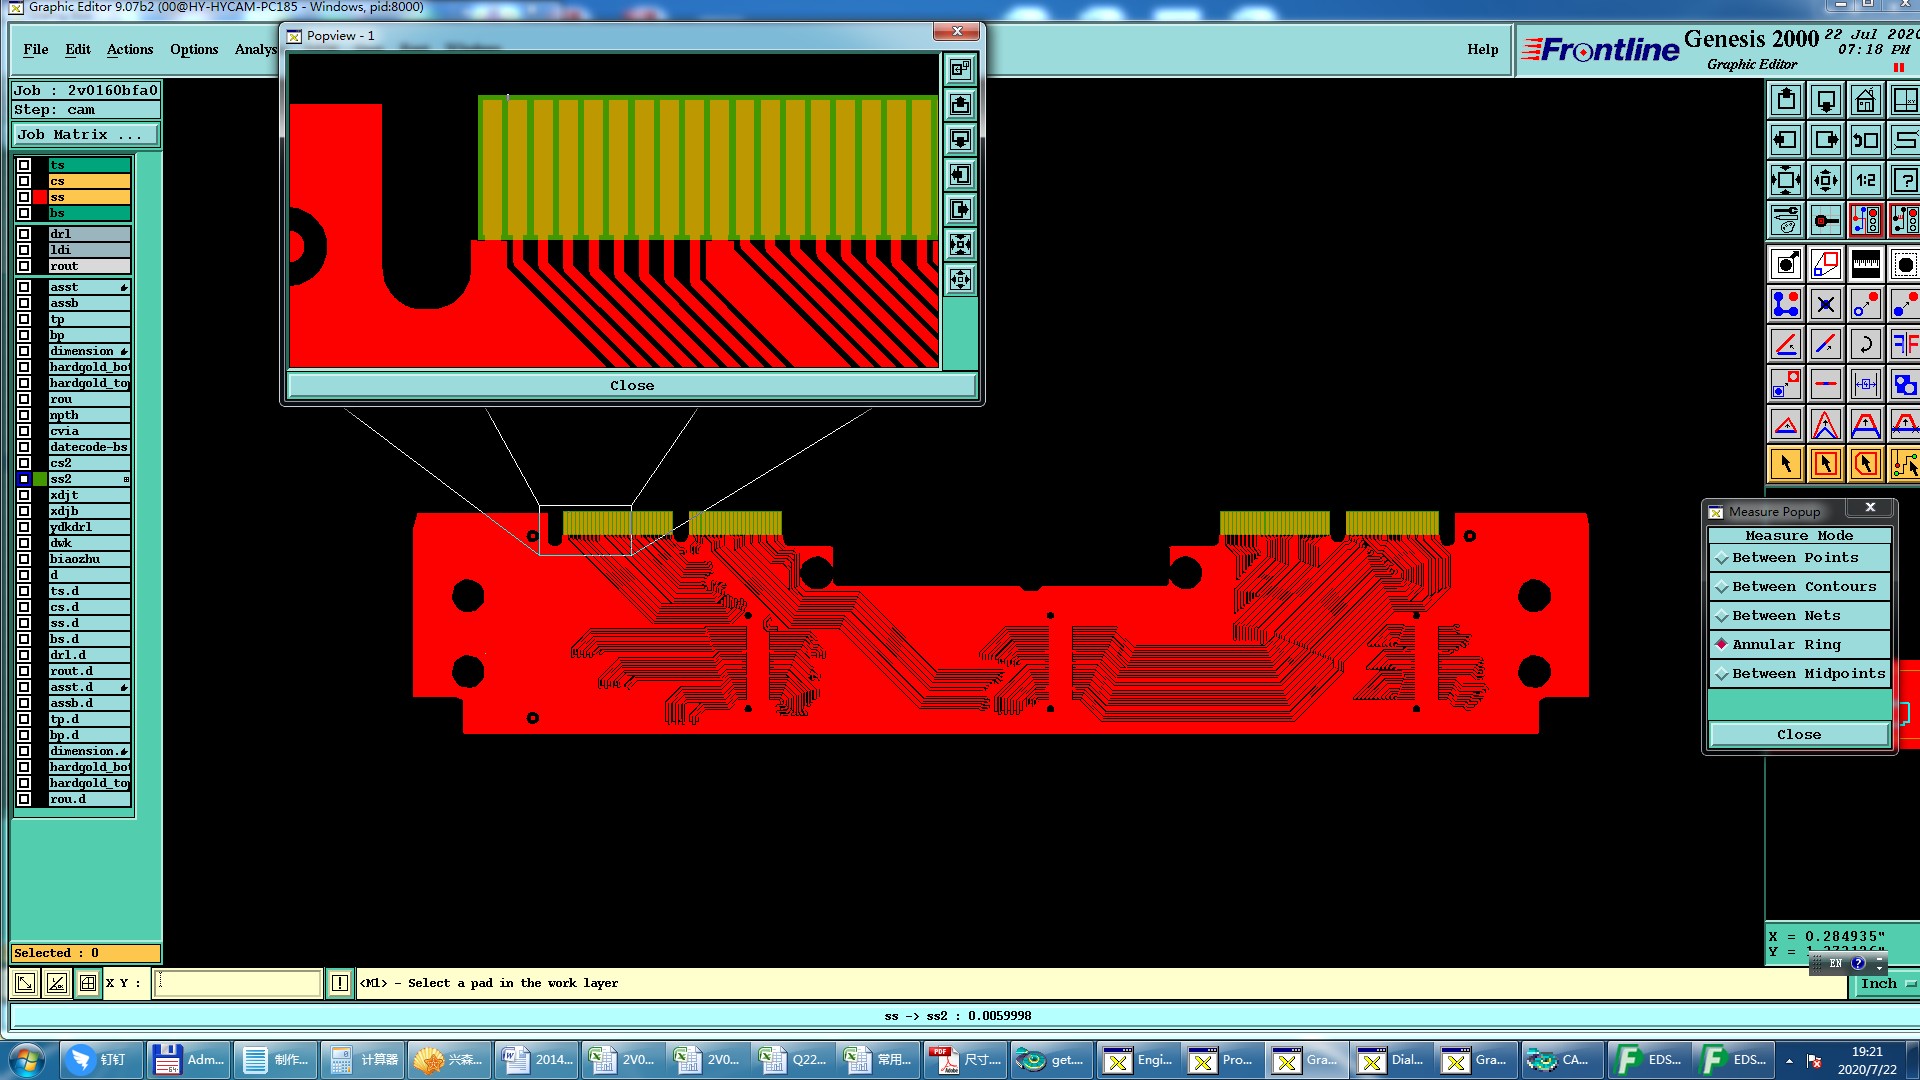This screenshot has width=1920, height=1080.
Task: Select the 1:2 zoom icon
Action: (x=1865, y=181)
